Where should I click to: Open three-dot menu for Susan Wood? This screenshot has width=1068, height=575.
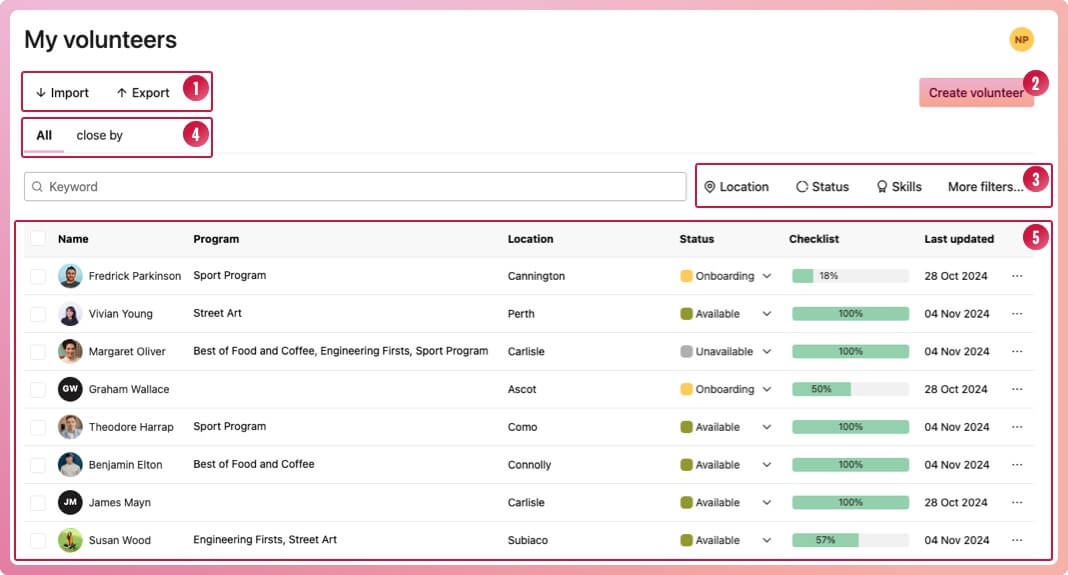pyautogui.click(x=1017, y=540)
